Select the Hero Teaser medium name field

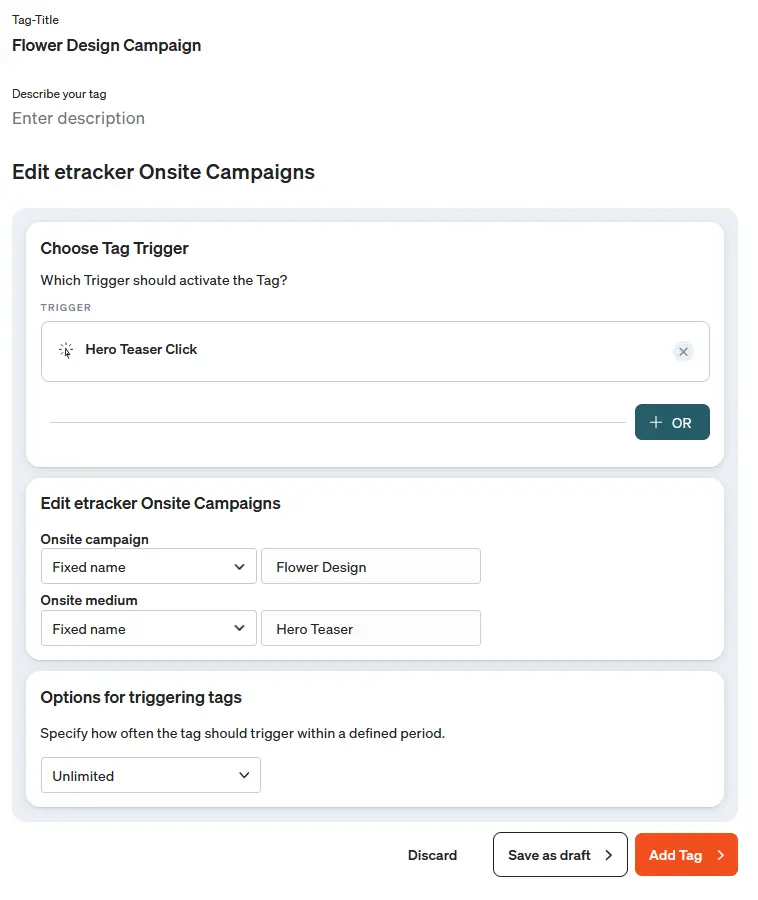tap(371, 628)
